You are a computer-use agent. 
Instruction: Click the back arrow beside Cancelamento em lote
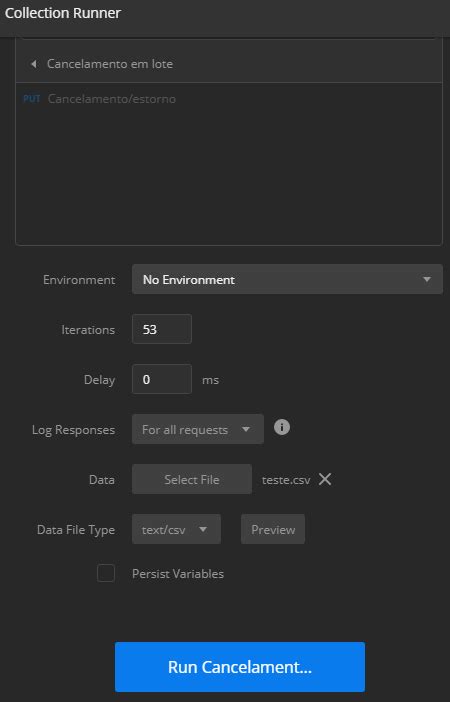coord(34,64)
